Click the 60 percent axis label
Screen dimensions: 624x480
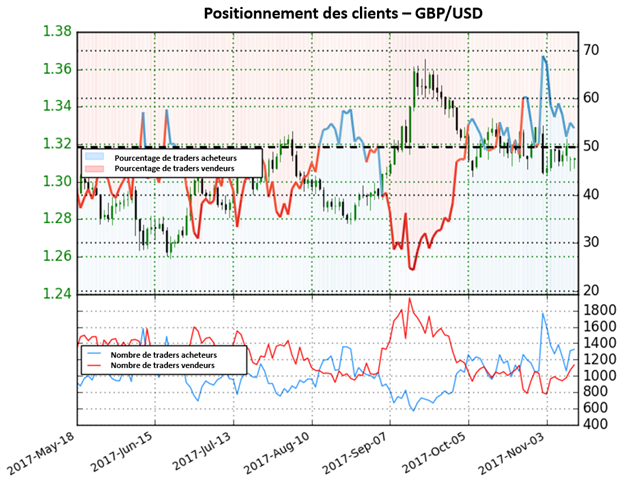[x=591, y=98]
